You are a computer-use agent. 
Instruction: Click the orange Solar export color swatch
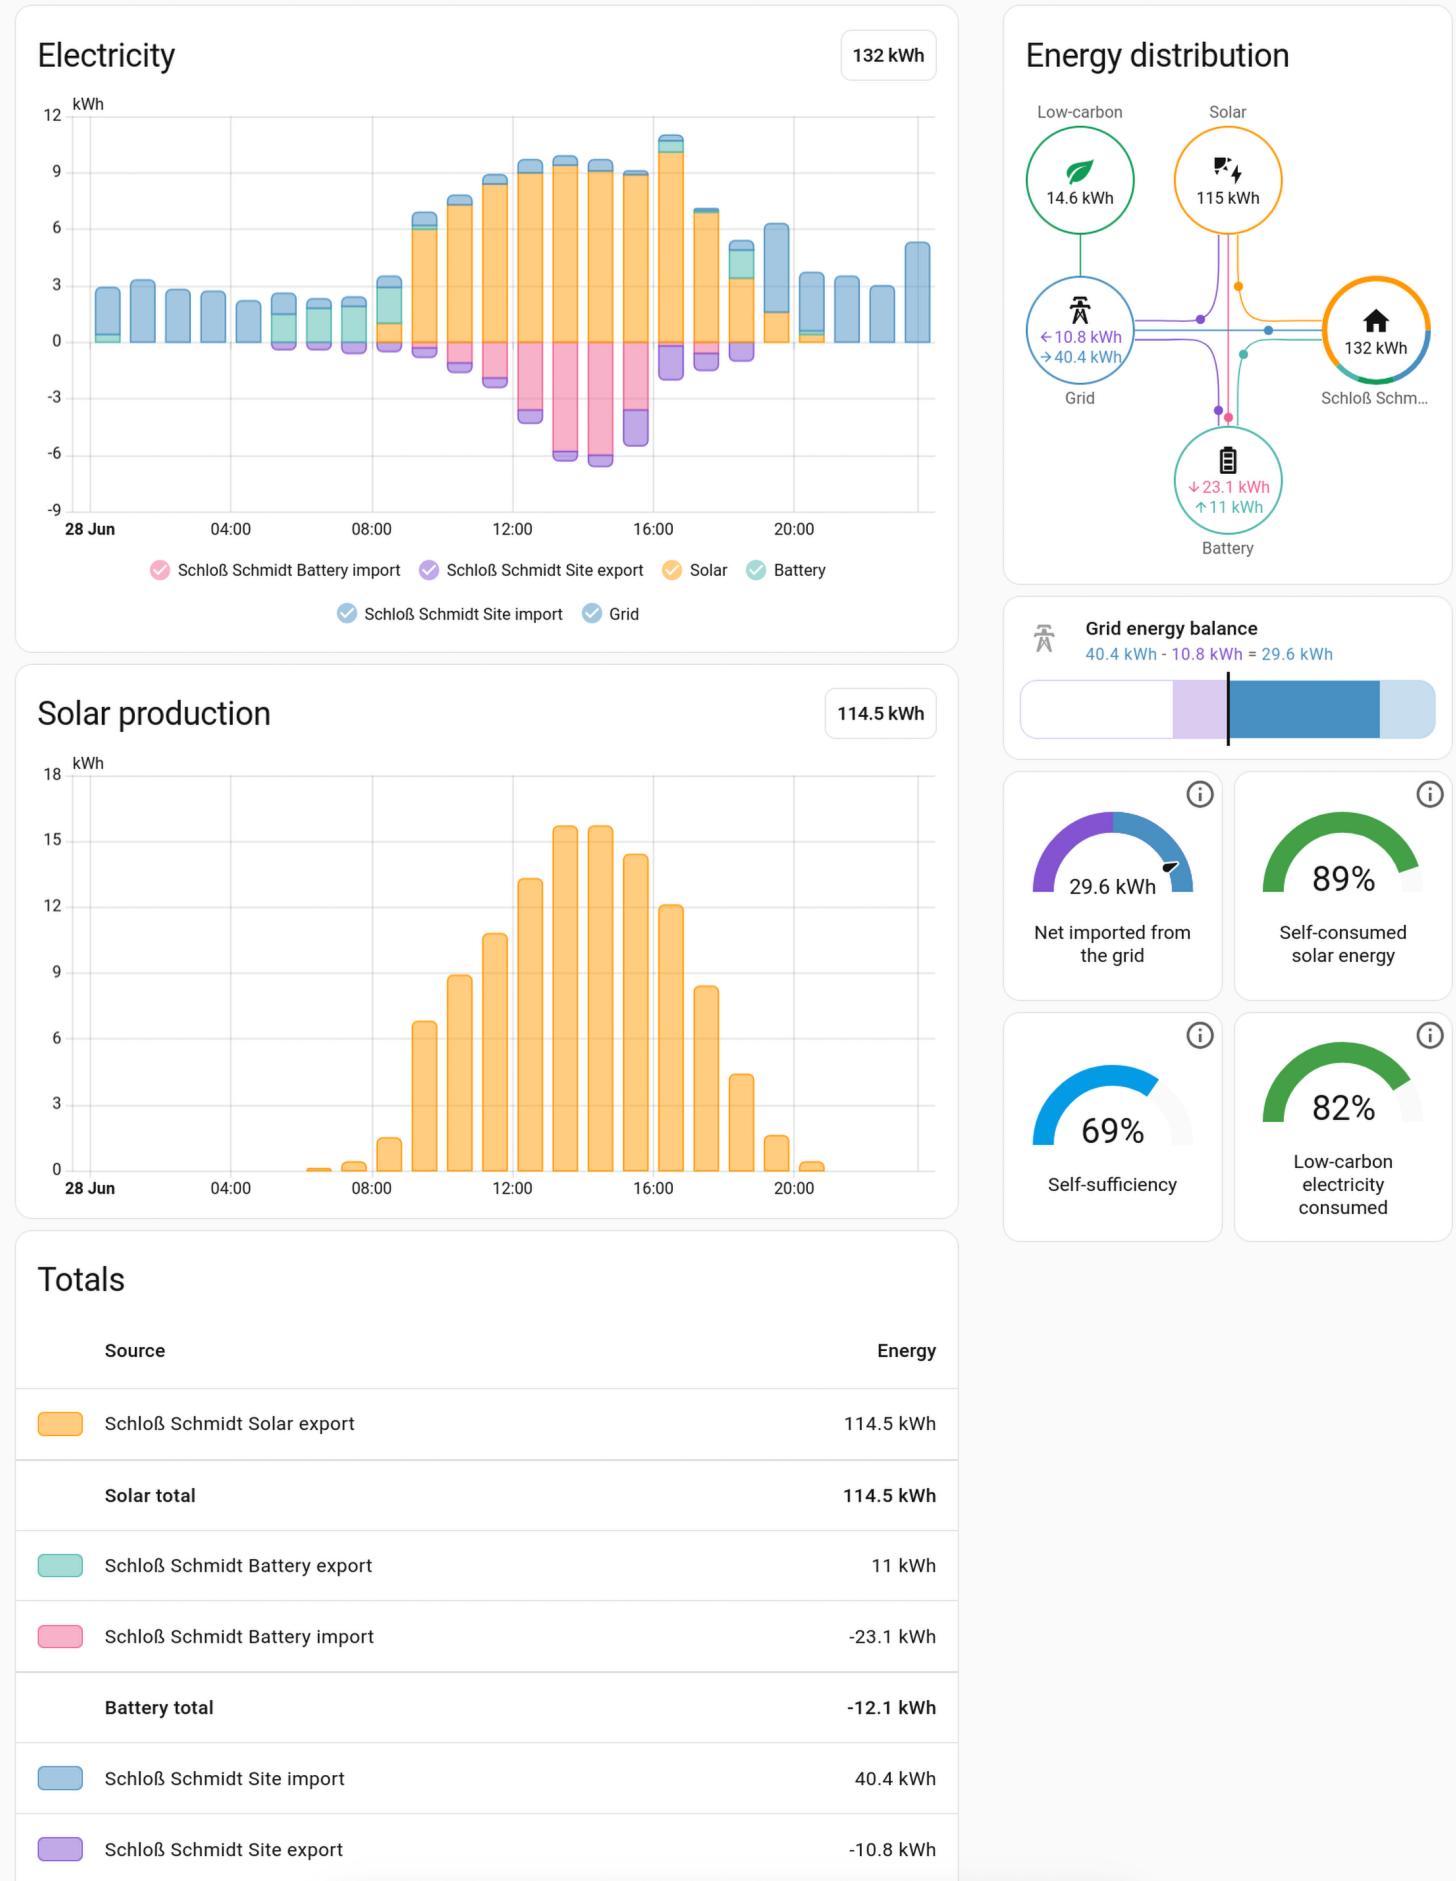tap(60, 1424)
